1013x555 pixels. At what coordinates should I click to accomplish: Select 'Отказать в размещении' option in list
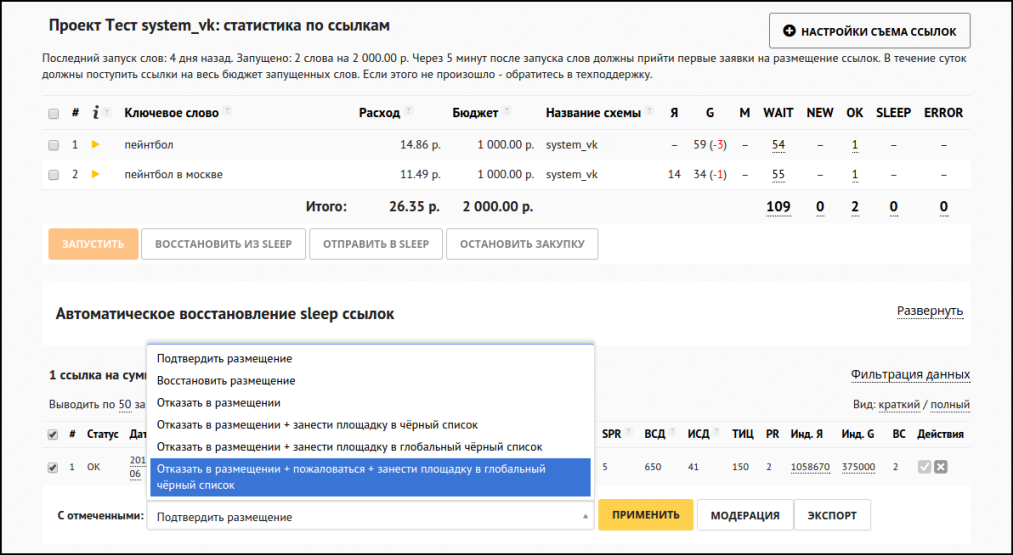(x=218, y=403)
